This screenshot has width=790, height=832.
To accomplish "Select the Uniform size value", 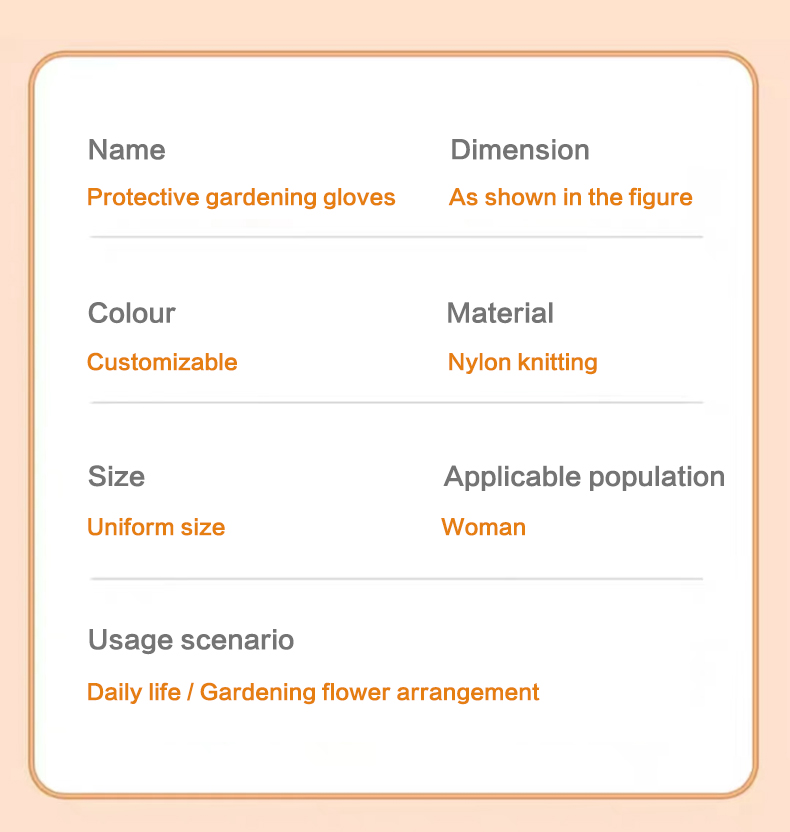I will 157,527.
